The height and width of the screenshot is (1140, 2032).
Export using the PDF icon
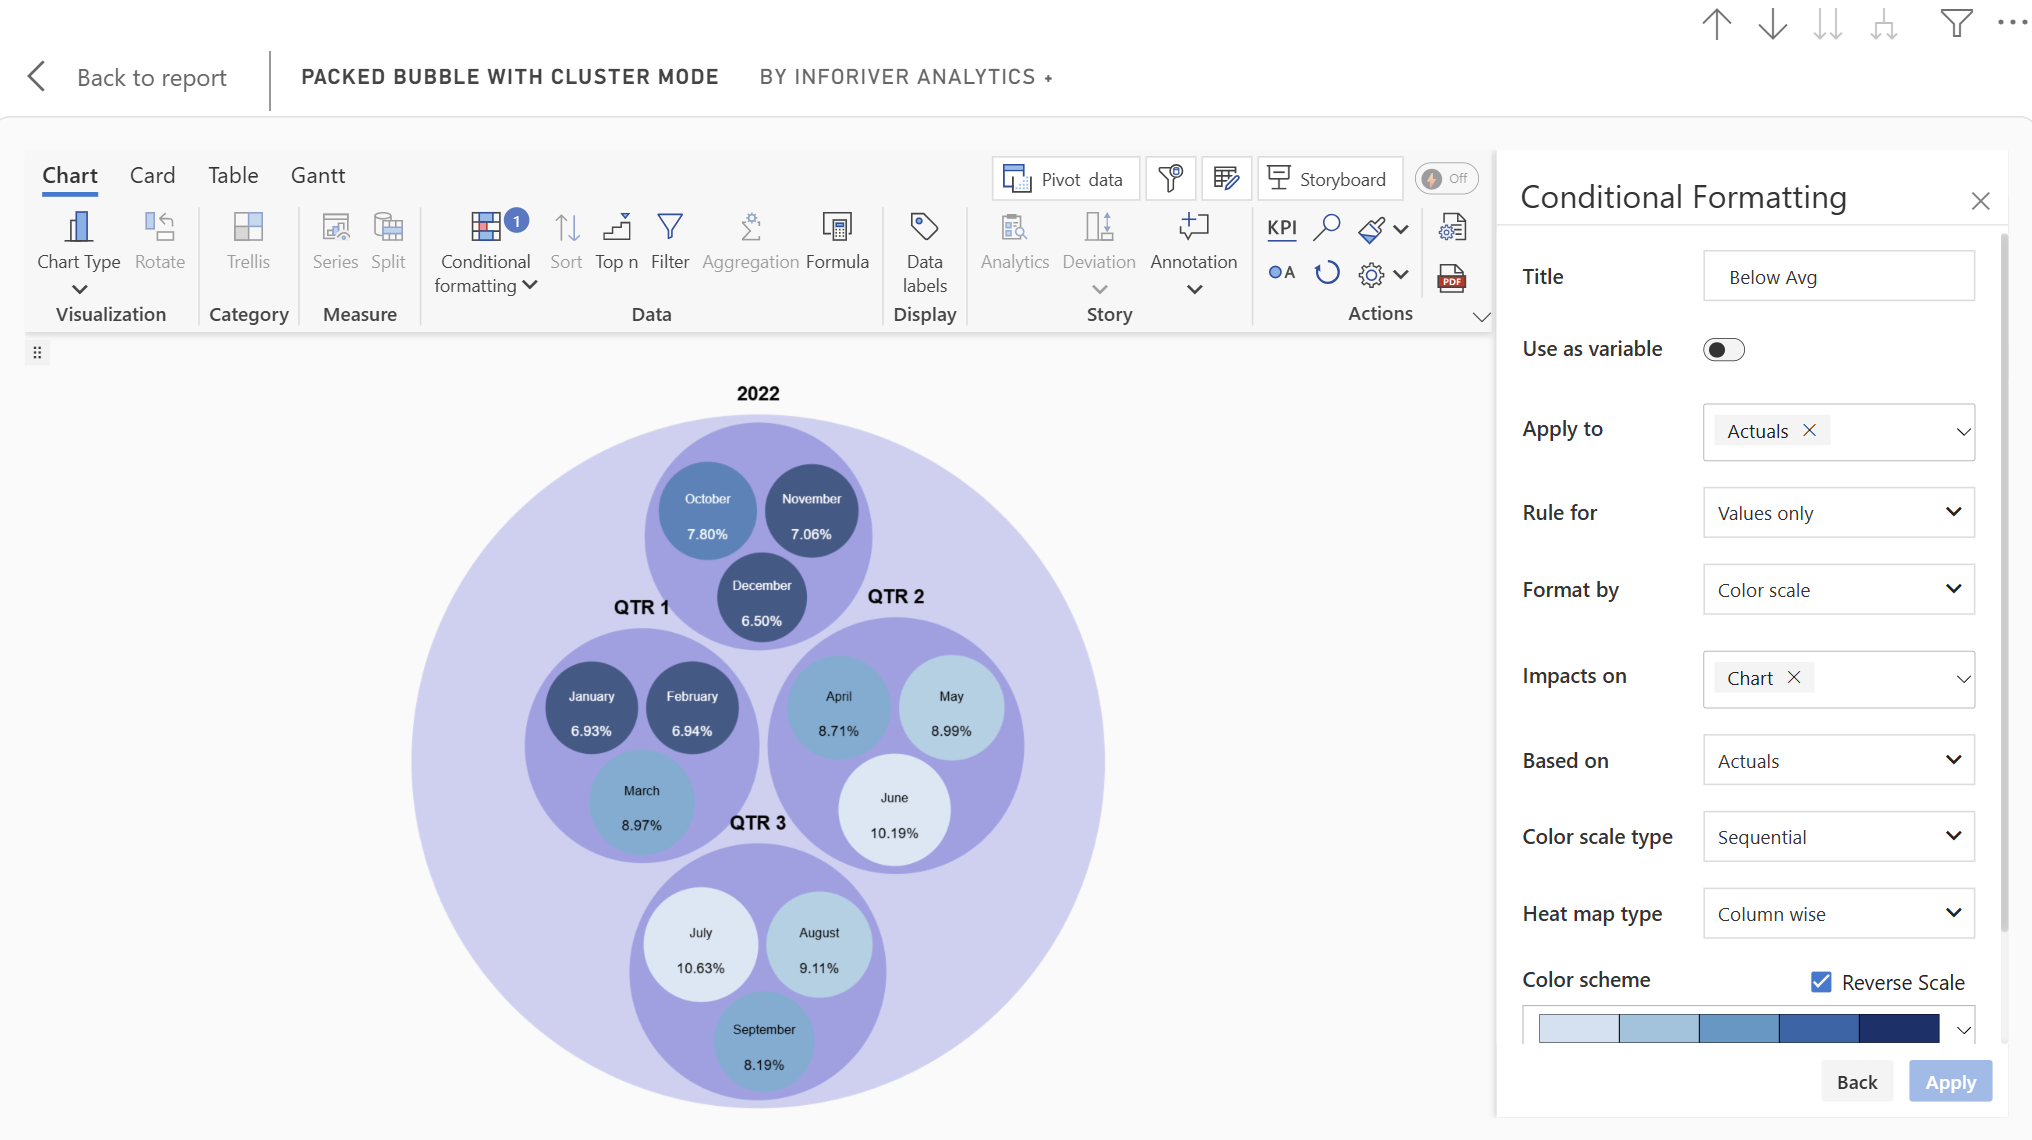pos(1451,277)
